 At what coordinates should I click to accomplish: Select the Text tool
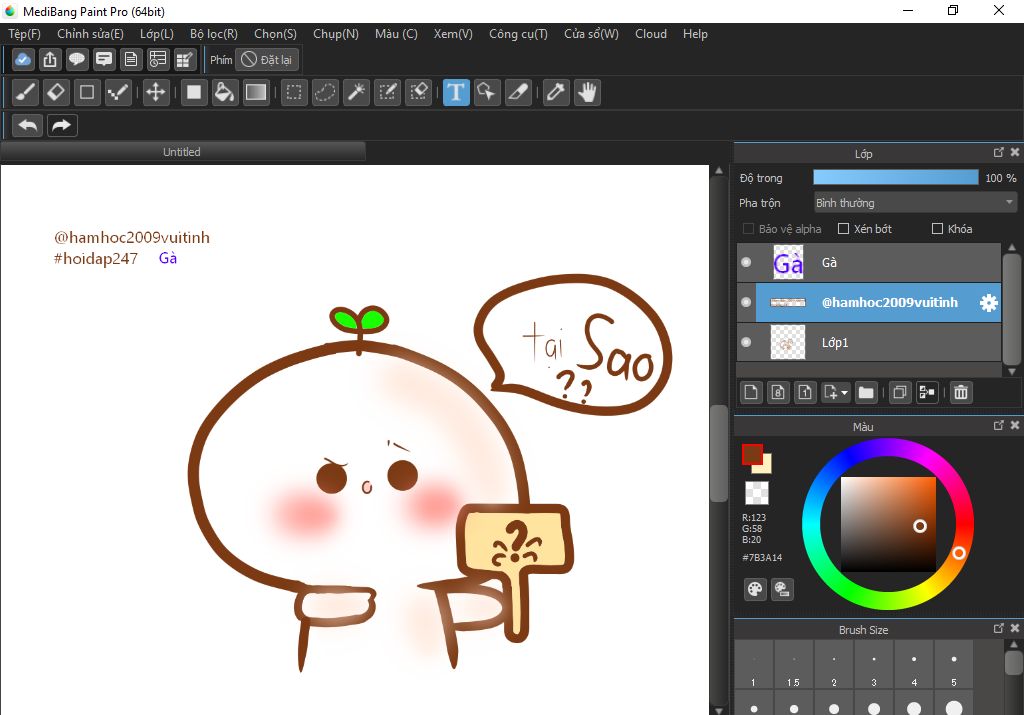456,92
